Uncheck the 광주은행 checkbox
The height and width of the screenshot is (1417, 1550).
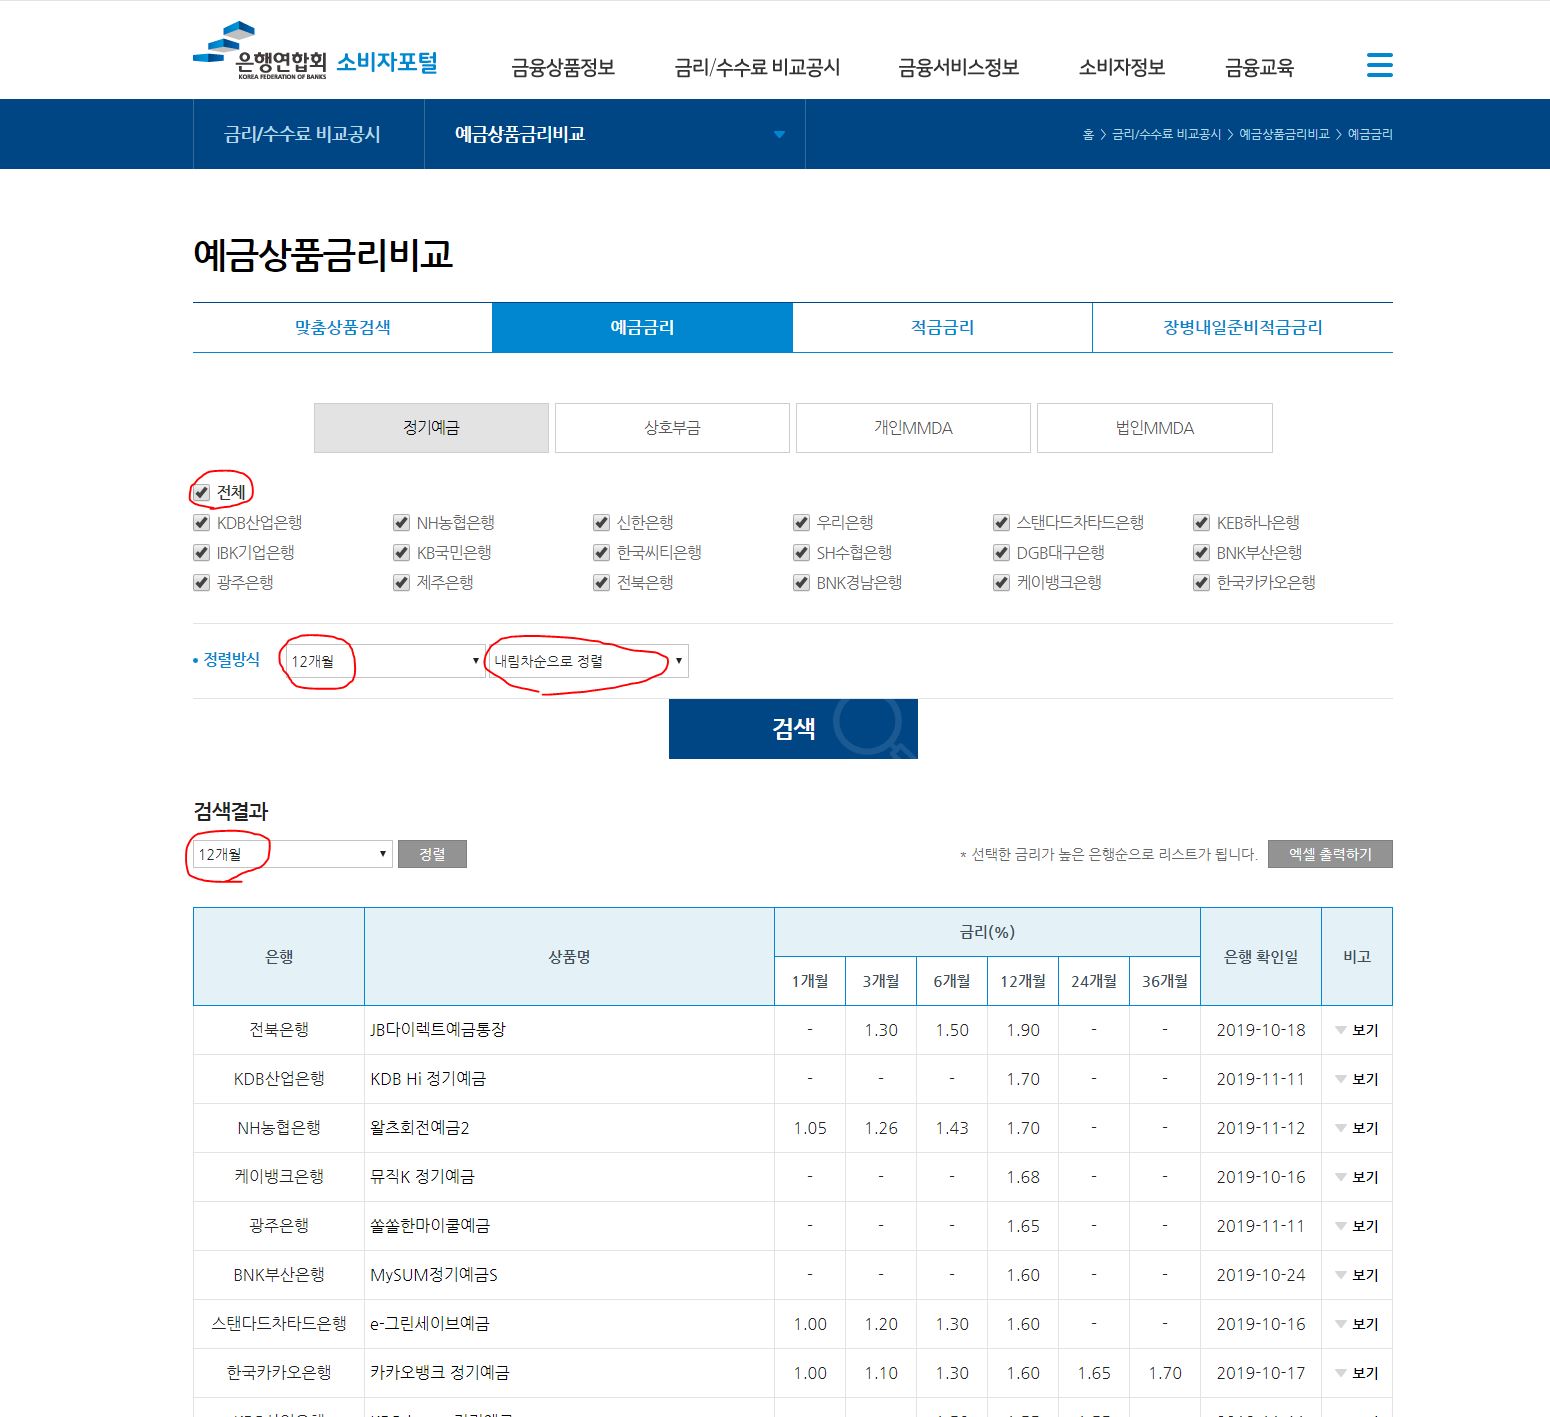click(201, 583)
